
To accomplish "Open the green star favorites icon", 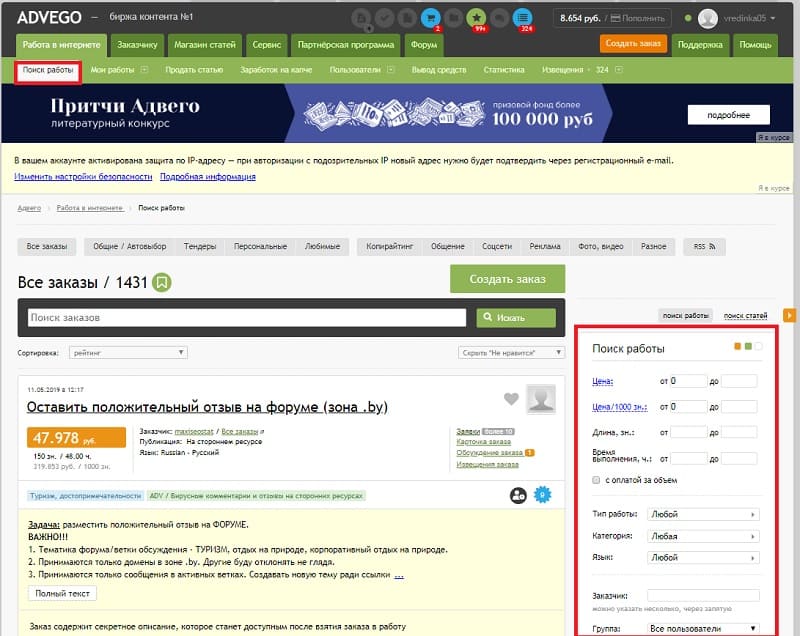I will [477, 17].
